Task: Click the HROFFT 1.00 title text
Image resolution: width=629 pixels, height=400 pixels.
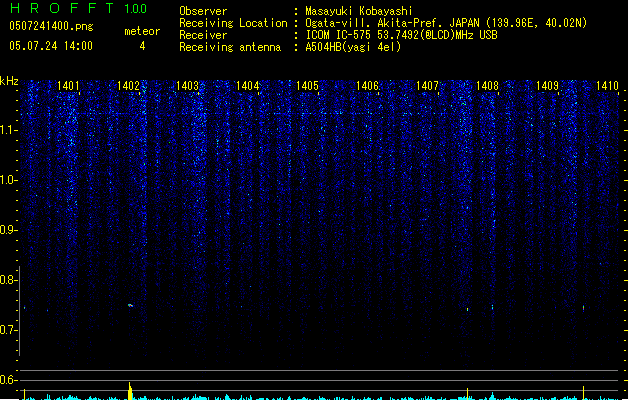Action: [x=78, y=8]
